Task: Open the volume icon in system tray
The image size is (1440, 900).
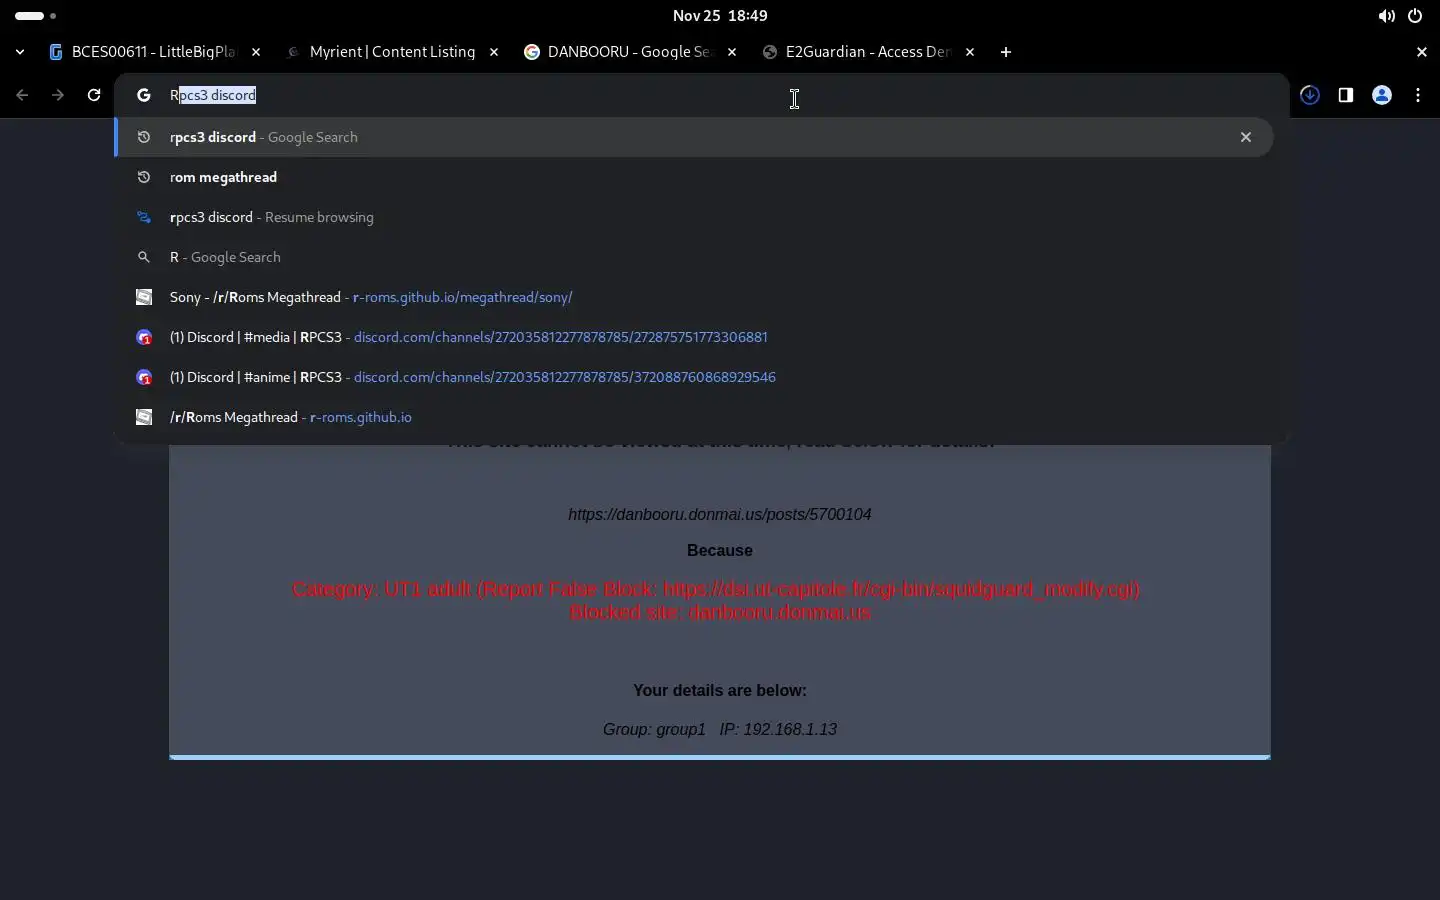Action: pos(1386,16)
